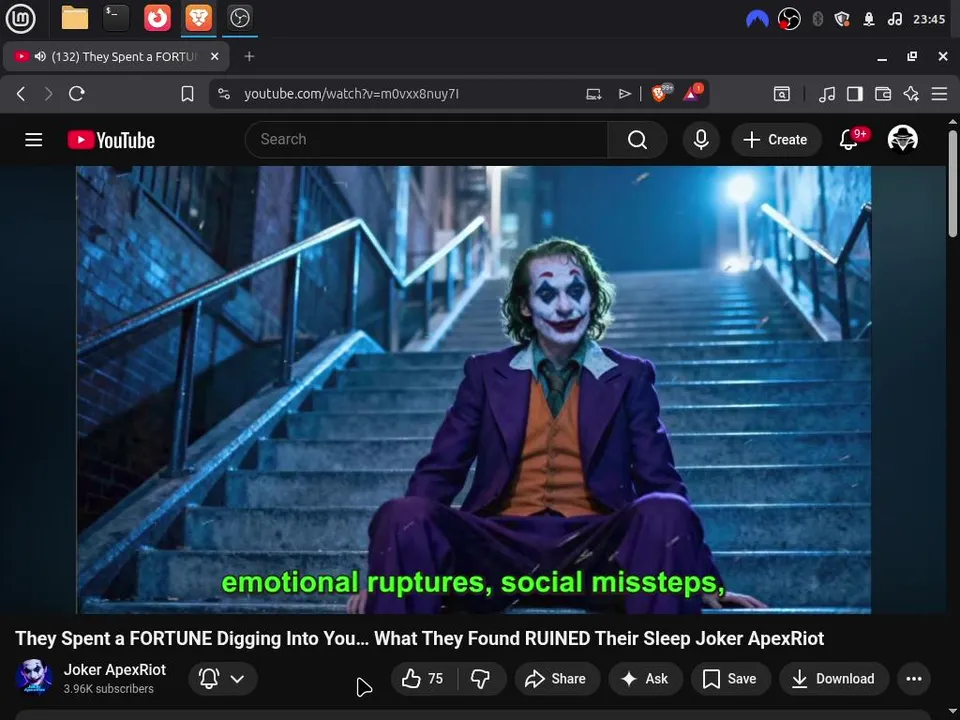Dislike this video
The height and width of the screenshot is (720, 960).
pos(481,678)
